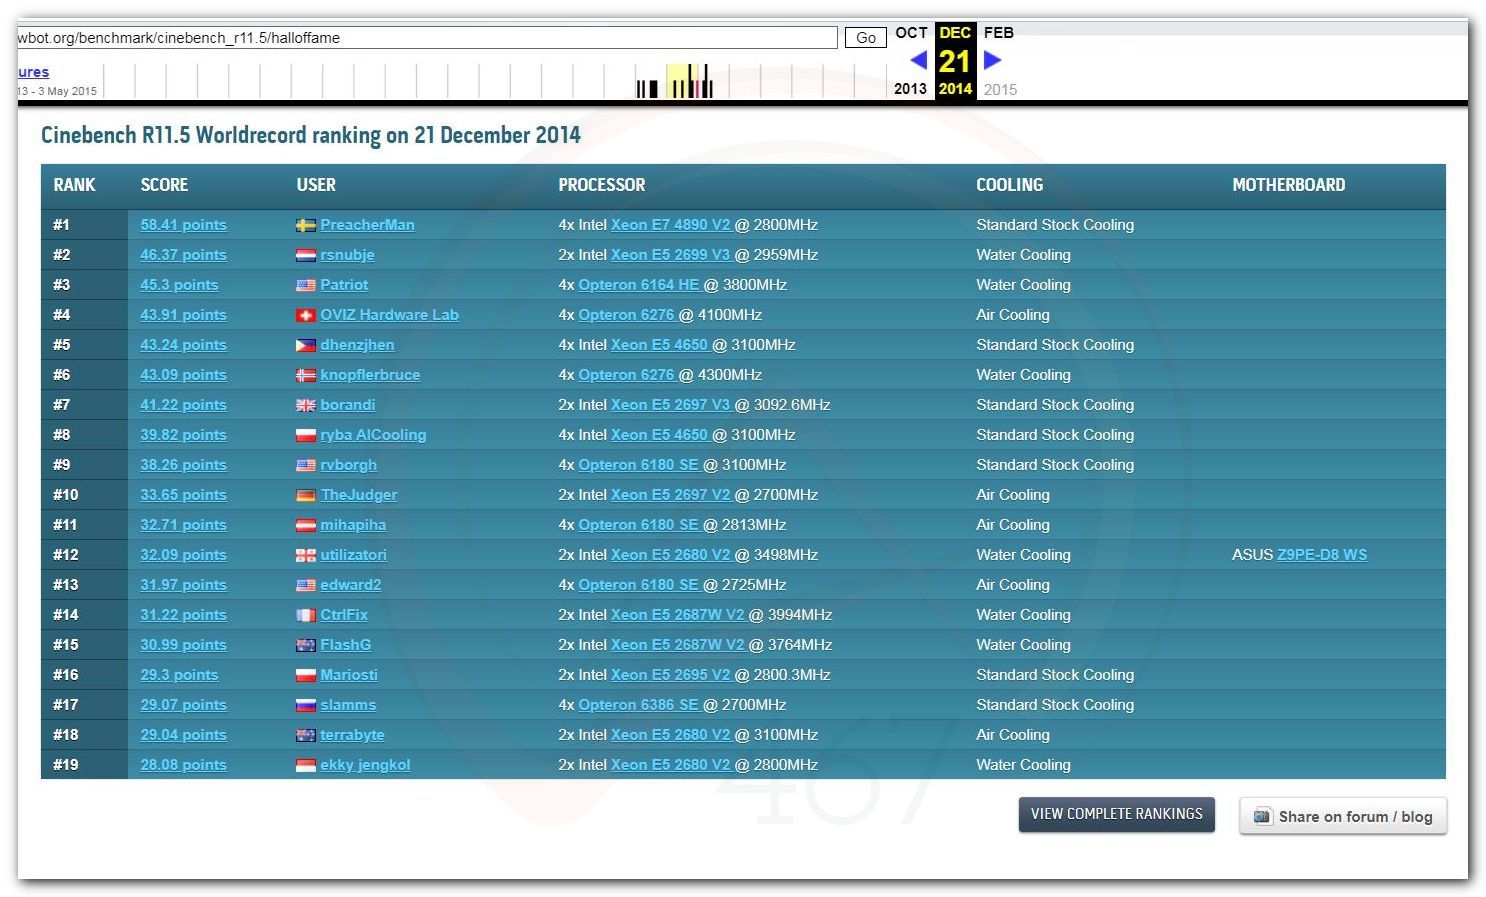Open the Opteron 6386 SE processor link

tap(638, 705)
